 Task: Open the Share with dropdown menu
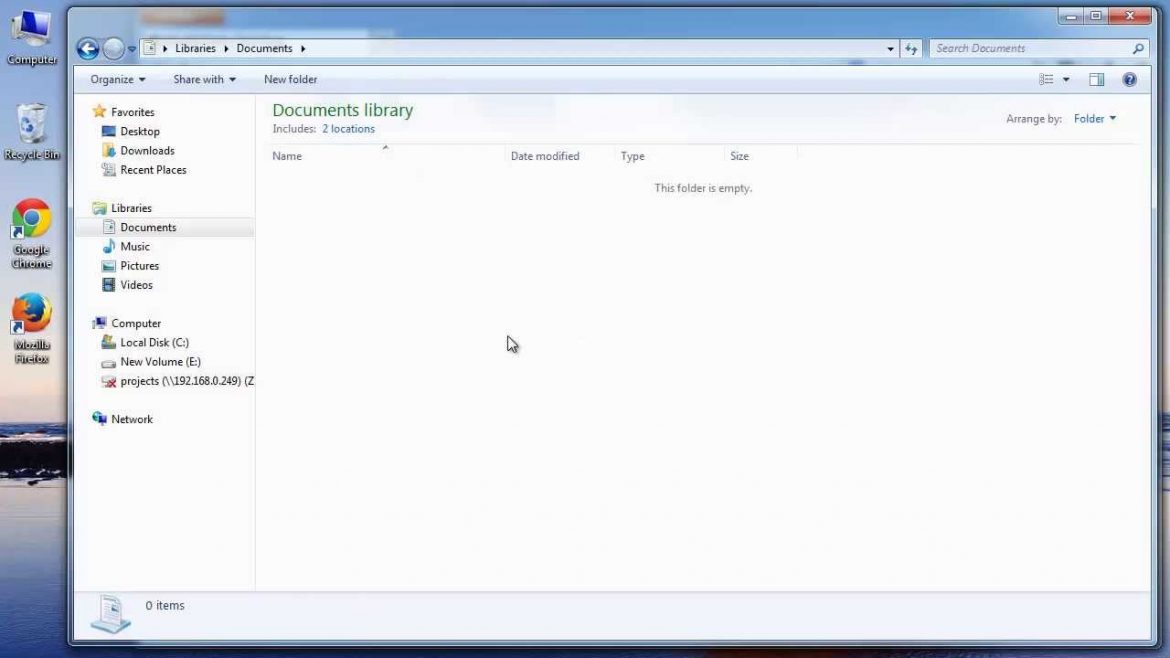point(204,79)
